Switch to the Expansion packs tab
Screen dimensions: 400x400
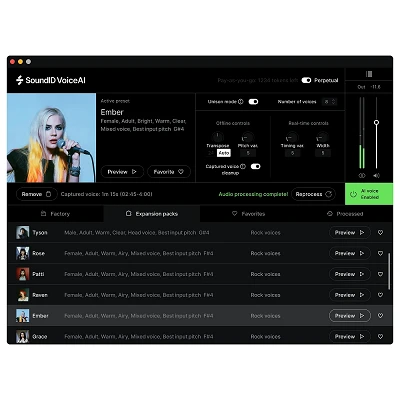point(152,214)
